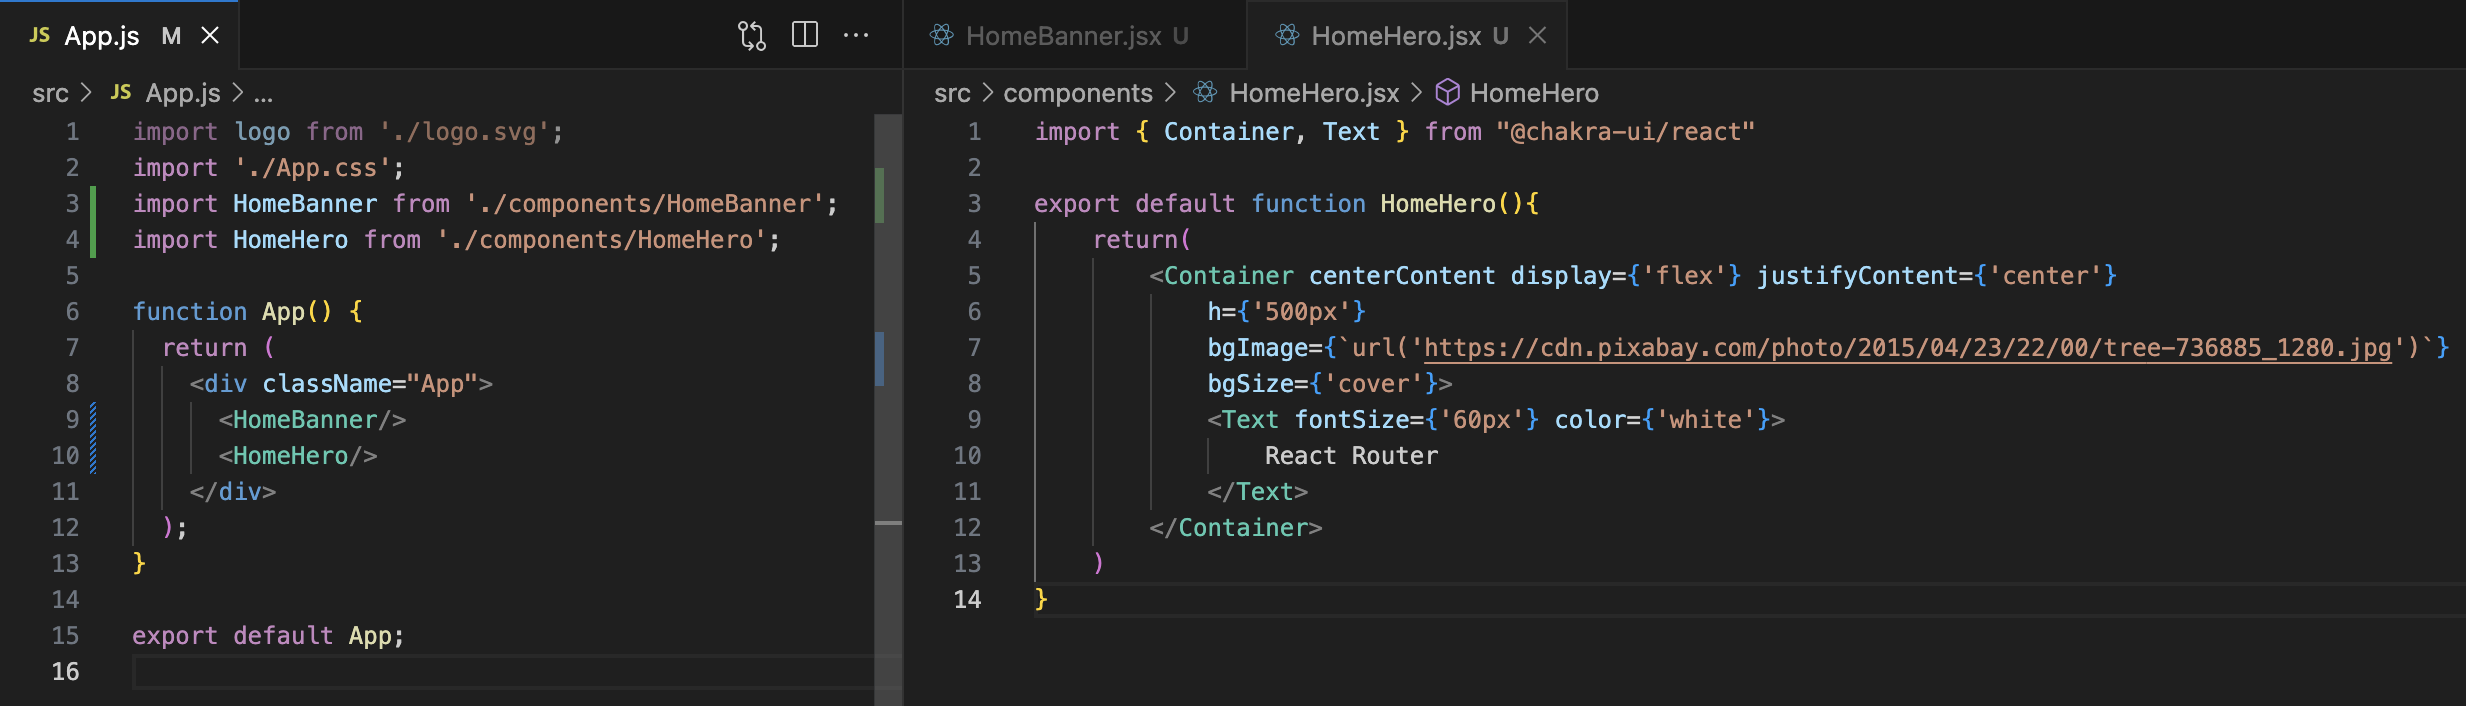Image resolution: width=2466 pixels, height=706 pixels.
Task: Close the HomeHero.jsx tab
Action: [x=1538, y=36]
